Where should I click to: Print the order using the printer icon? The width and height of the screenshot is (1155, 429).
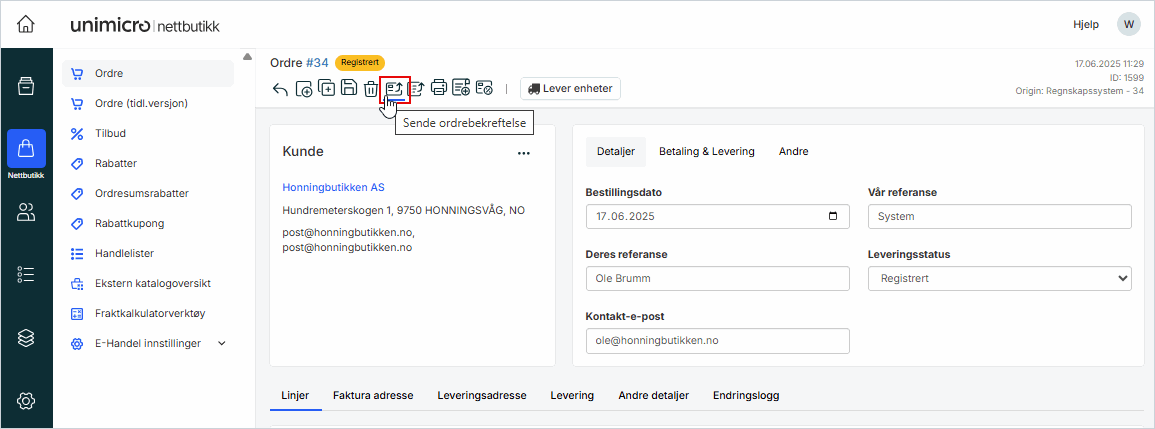(x=439, y=88)
